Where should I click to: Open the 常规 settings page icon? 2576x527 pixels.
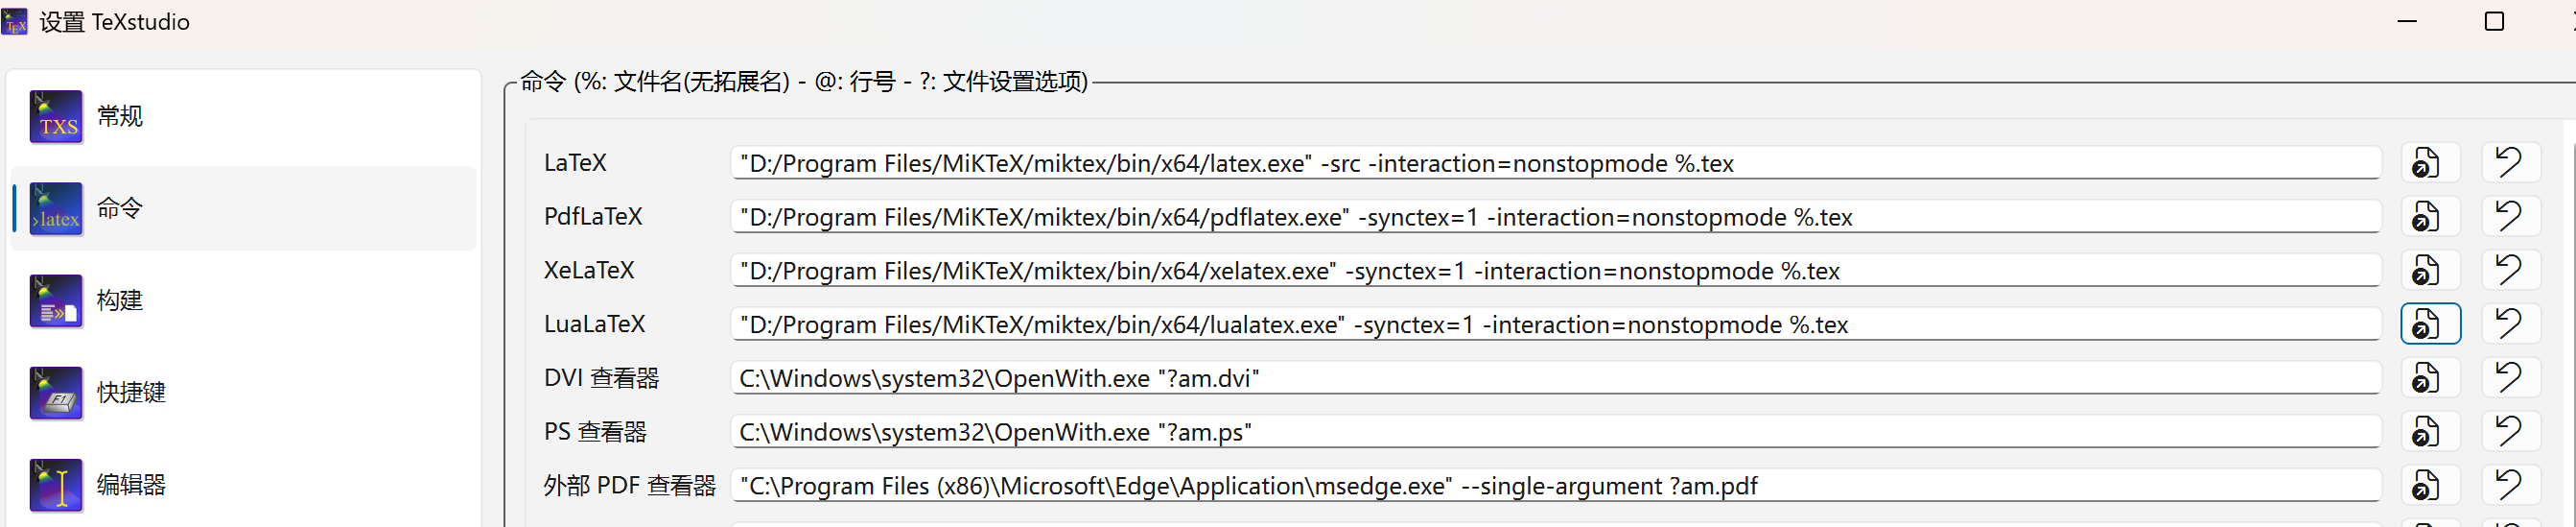click(x=56, y=116)
